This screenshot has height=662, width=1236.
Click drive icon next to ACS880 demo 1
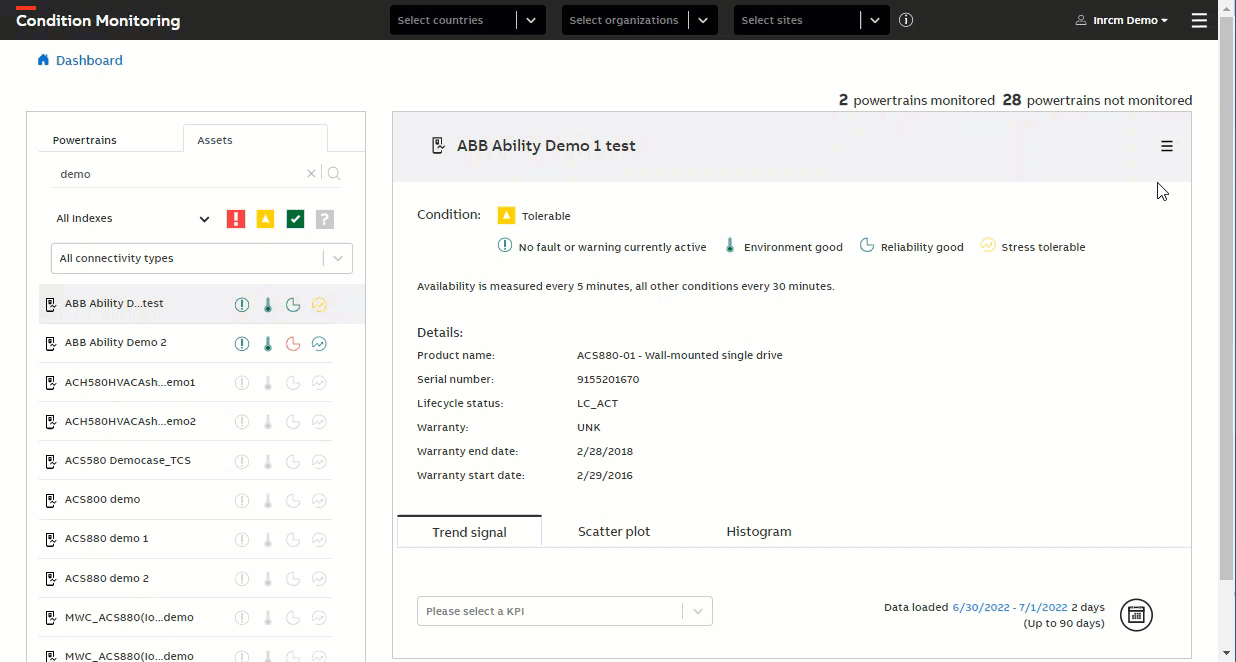pyautogui.click(x=51, y=539)
